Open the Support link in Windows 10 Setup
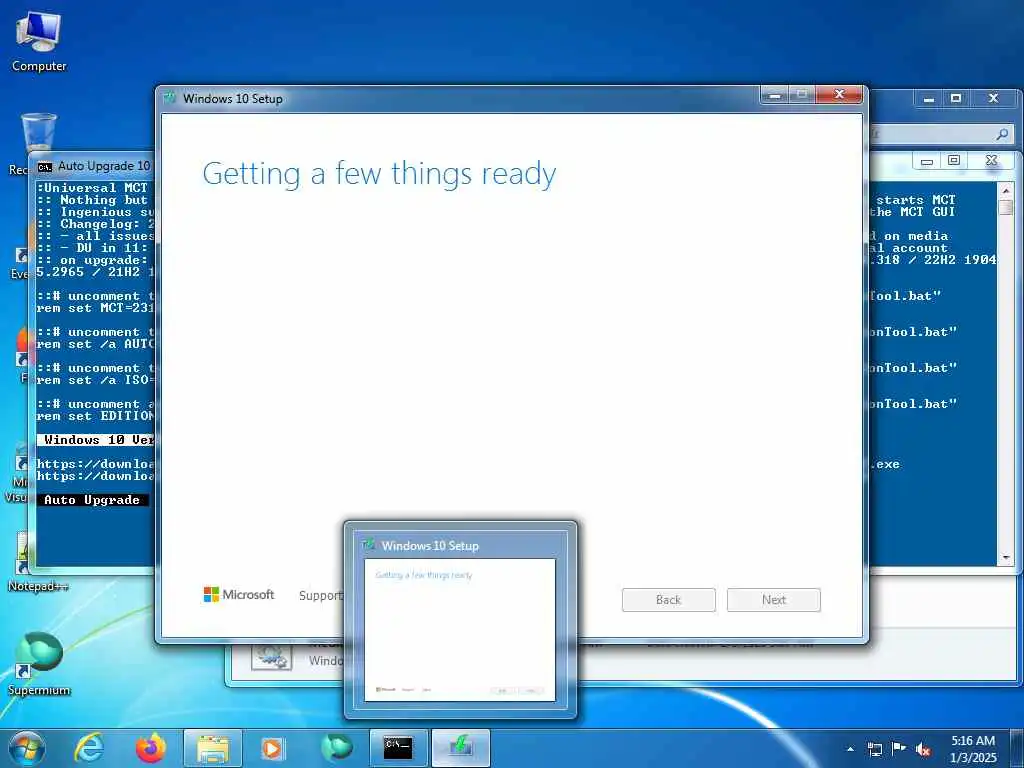 (x=321, y=595)
